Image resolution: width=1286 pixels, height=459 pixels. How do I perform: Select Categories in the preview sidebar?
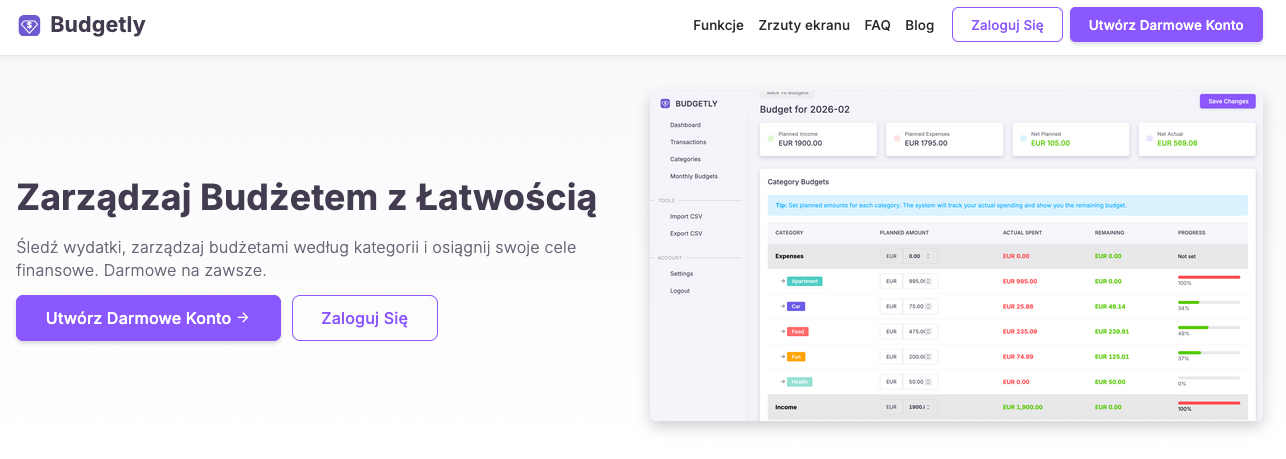pos(685,159)
